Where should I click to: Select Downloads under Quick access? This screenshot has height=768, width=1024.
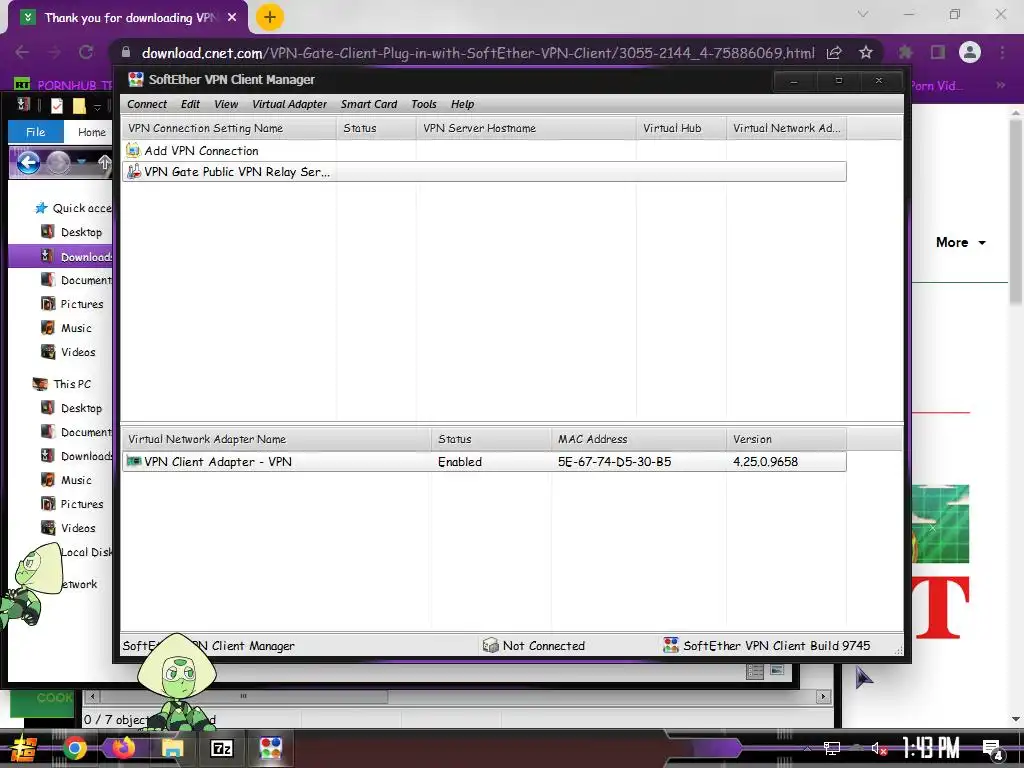[x=60, y=257]
